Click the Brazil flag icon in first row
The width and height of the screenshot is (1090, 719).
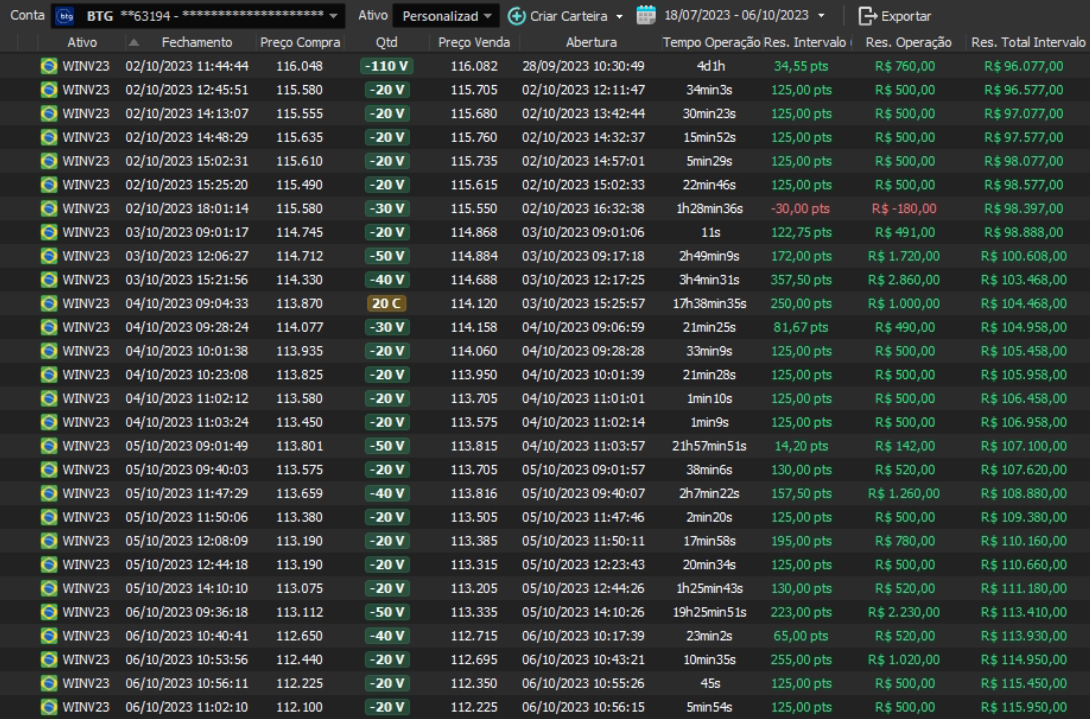(49, 66)
